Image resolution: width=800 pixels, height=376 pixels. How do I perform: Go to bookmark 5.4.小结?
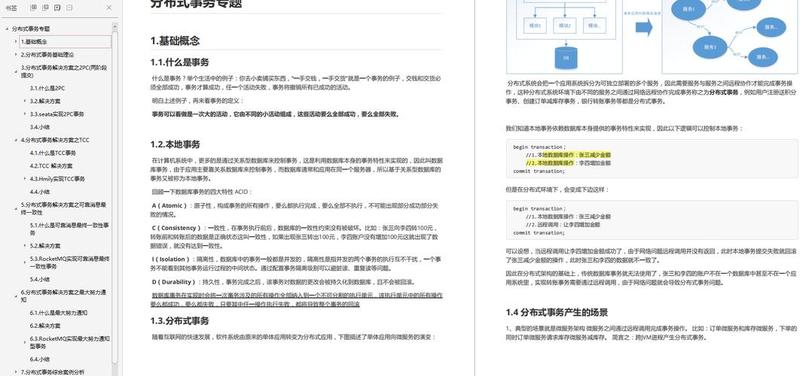[x=40, y=279]
